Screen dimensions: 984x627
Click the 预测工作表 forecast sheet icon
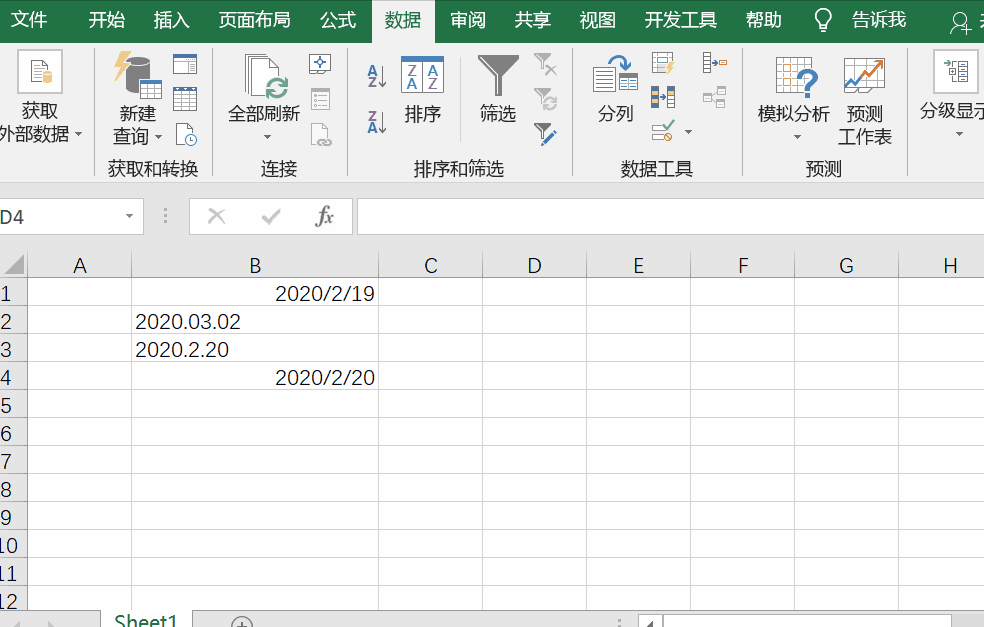[864, 100]
